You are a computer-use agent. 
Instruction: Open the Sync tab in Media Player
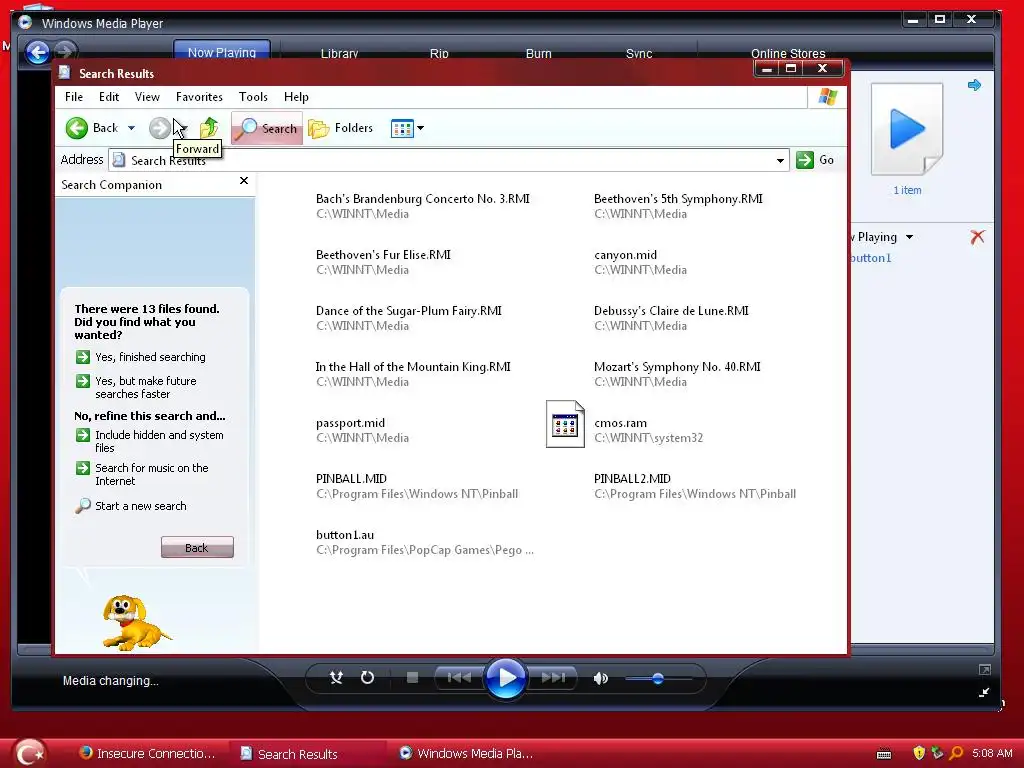pos(639,54)
